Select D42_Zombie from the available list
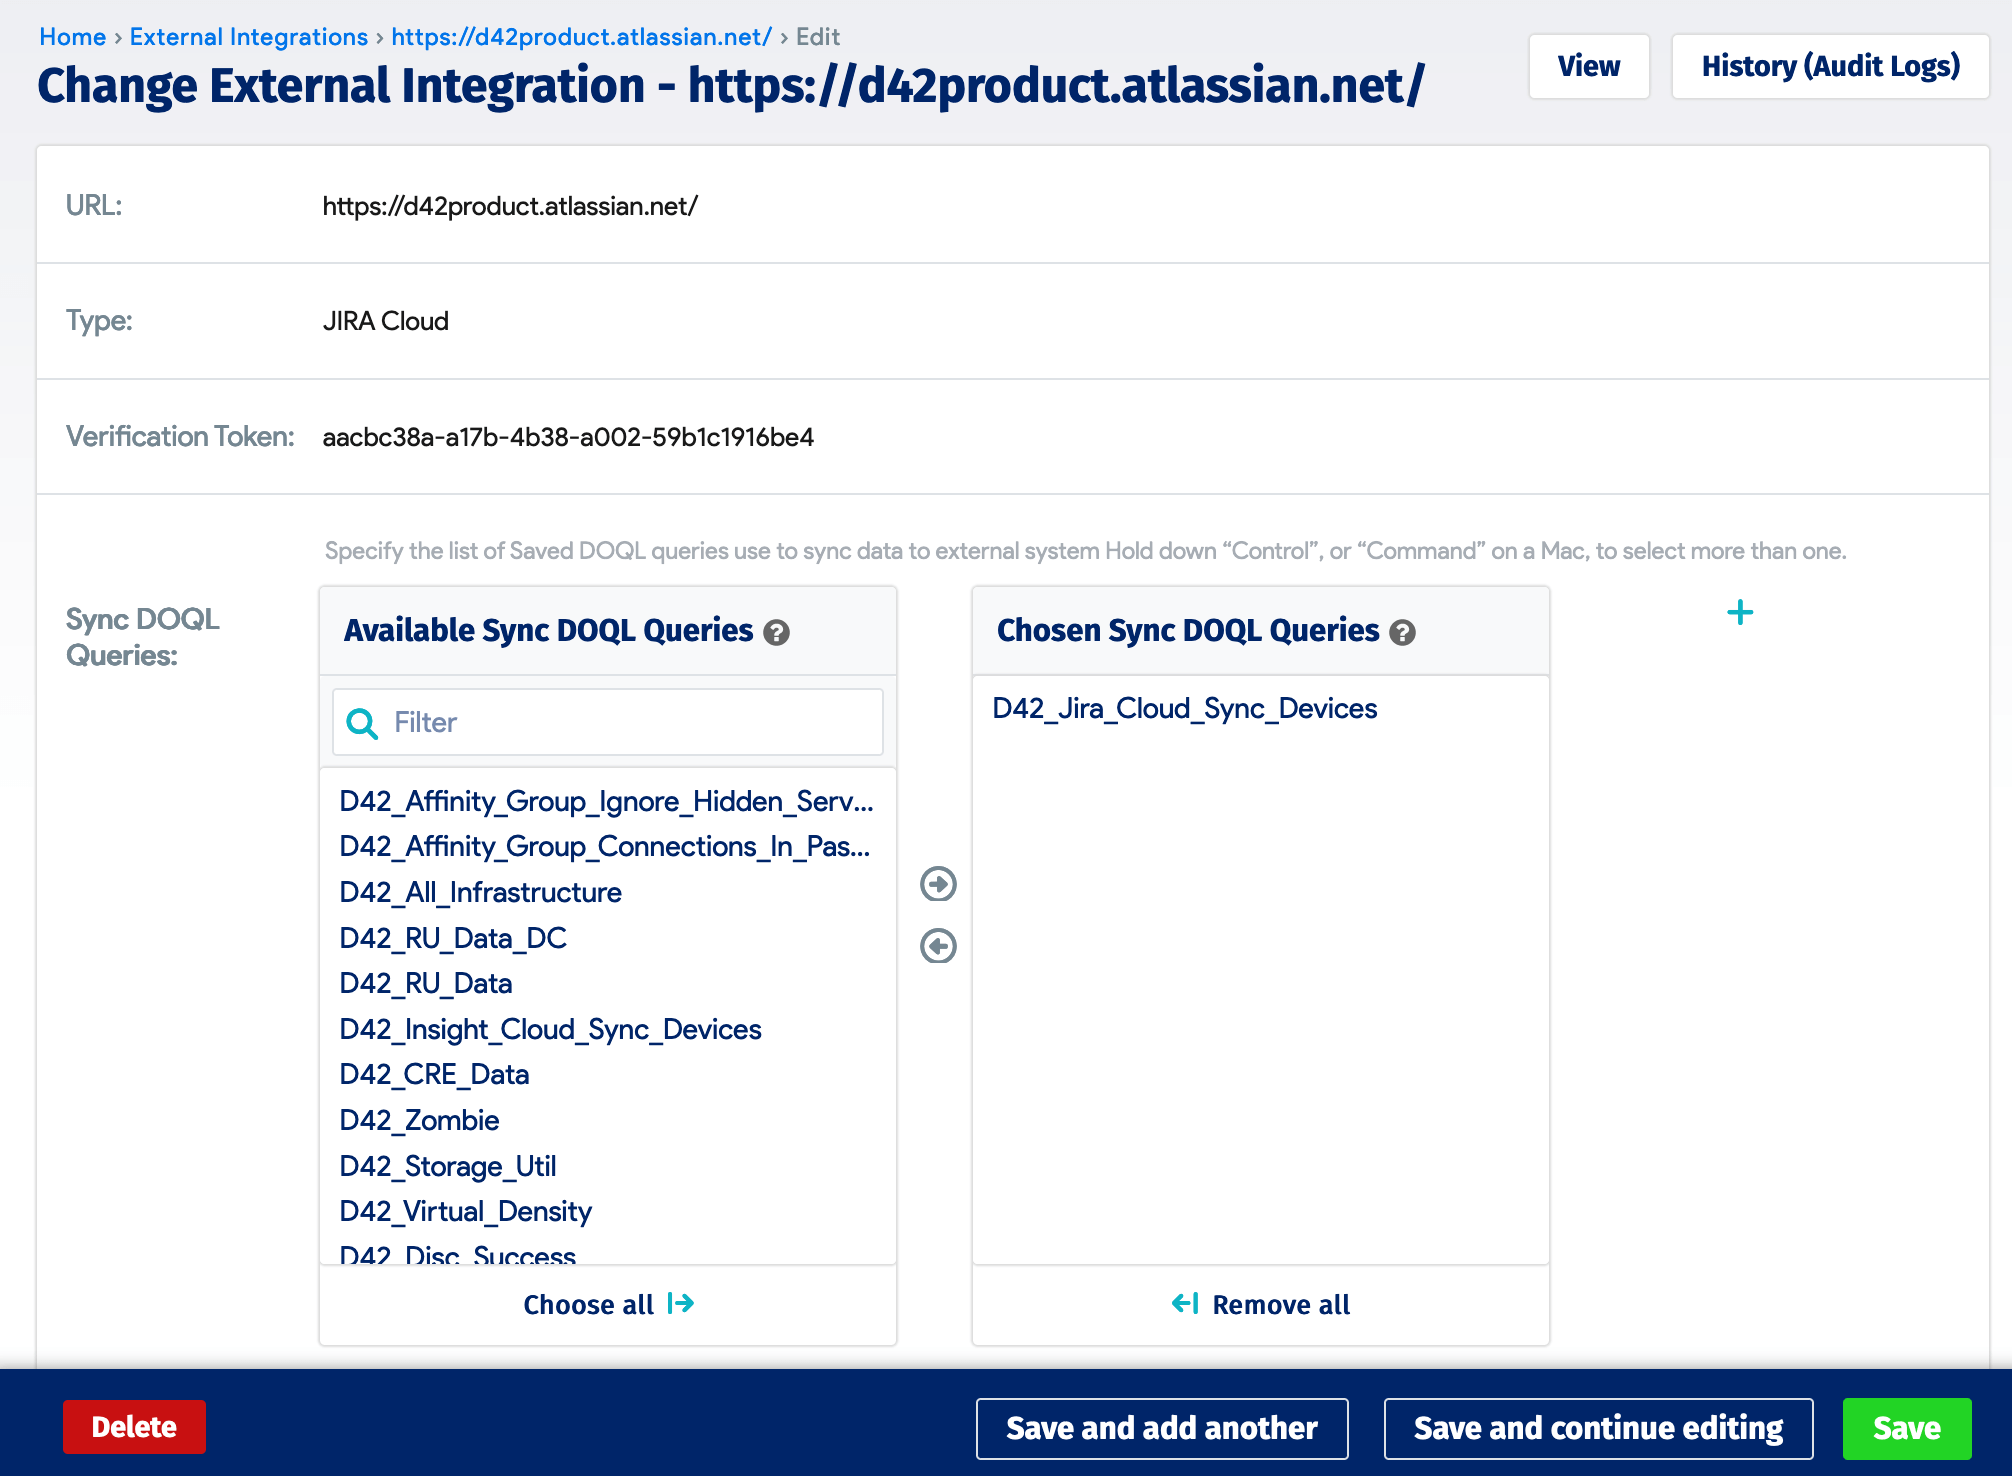The image size is (2012, 1476). (x=419, y=1120)
